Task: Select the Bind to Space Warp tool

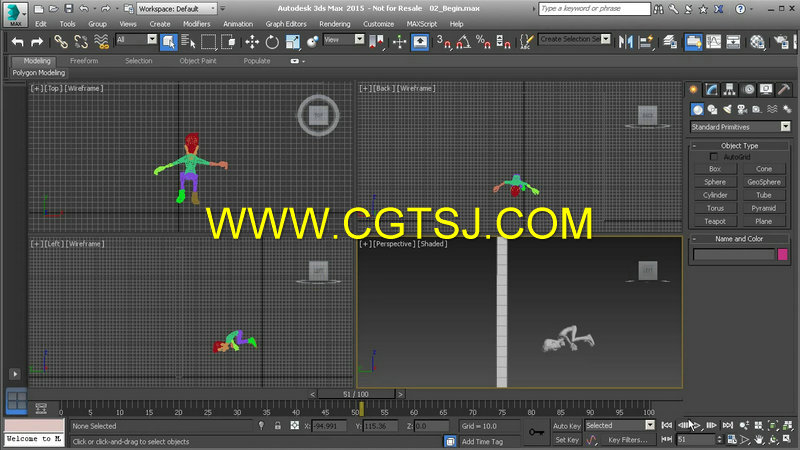Action: pos(101,42)
